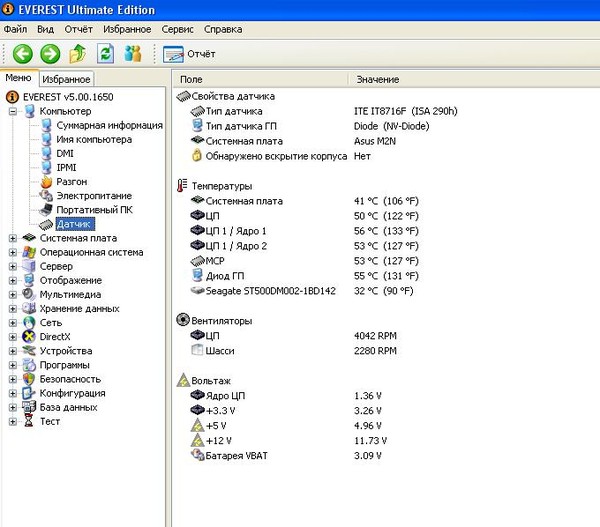Switch to the Меню panel tab

click(x=18, y=78)
